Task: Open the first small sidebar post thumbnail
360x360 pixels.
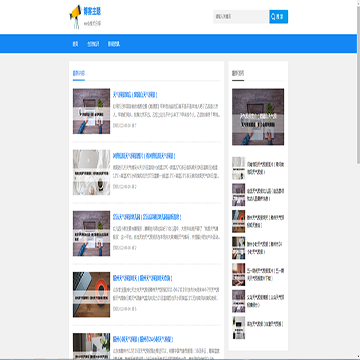Action: click(238, 168)
